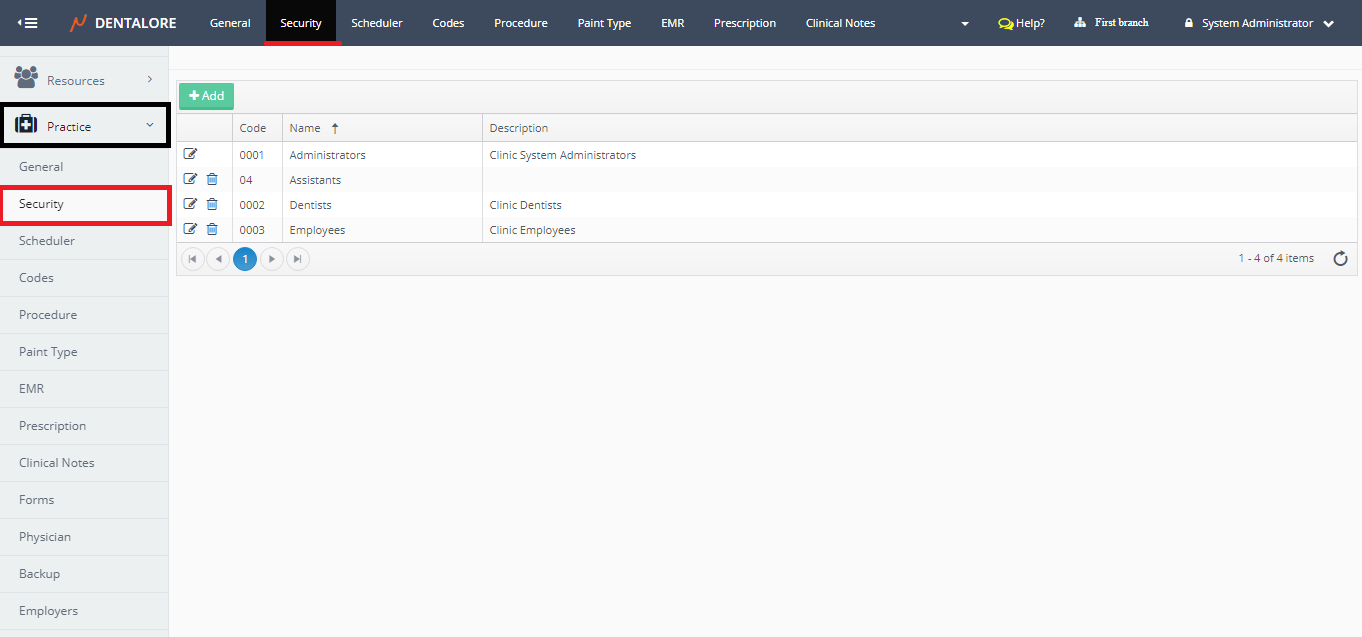Refresh the grid using reload icon
This screenshot has height=637, width=1362.
click(x=1340, y=259)
